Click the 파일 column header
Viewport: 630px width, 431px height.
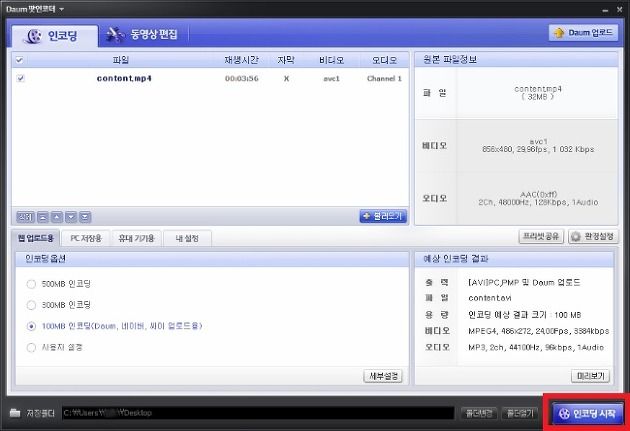(120, 60)
